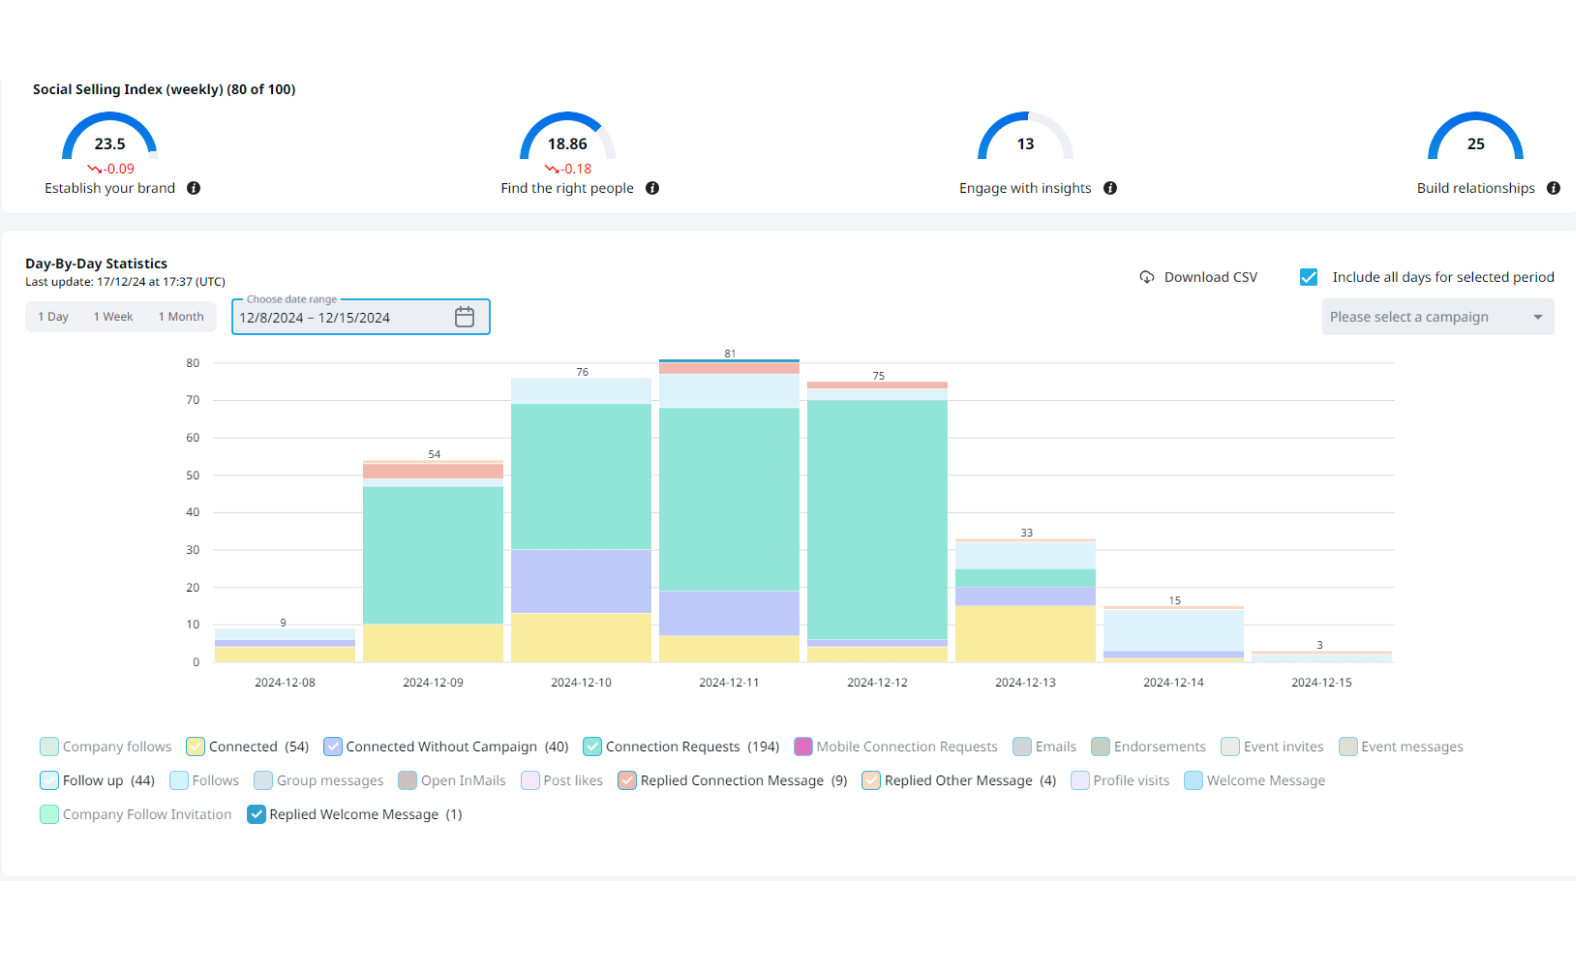The width and height of the screenshot is (1576, 961).
Task: Expand campaign selector using dropdown arrow
Action: [1537, 317]
